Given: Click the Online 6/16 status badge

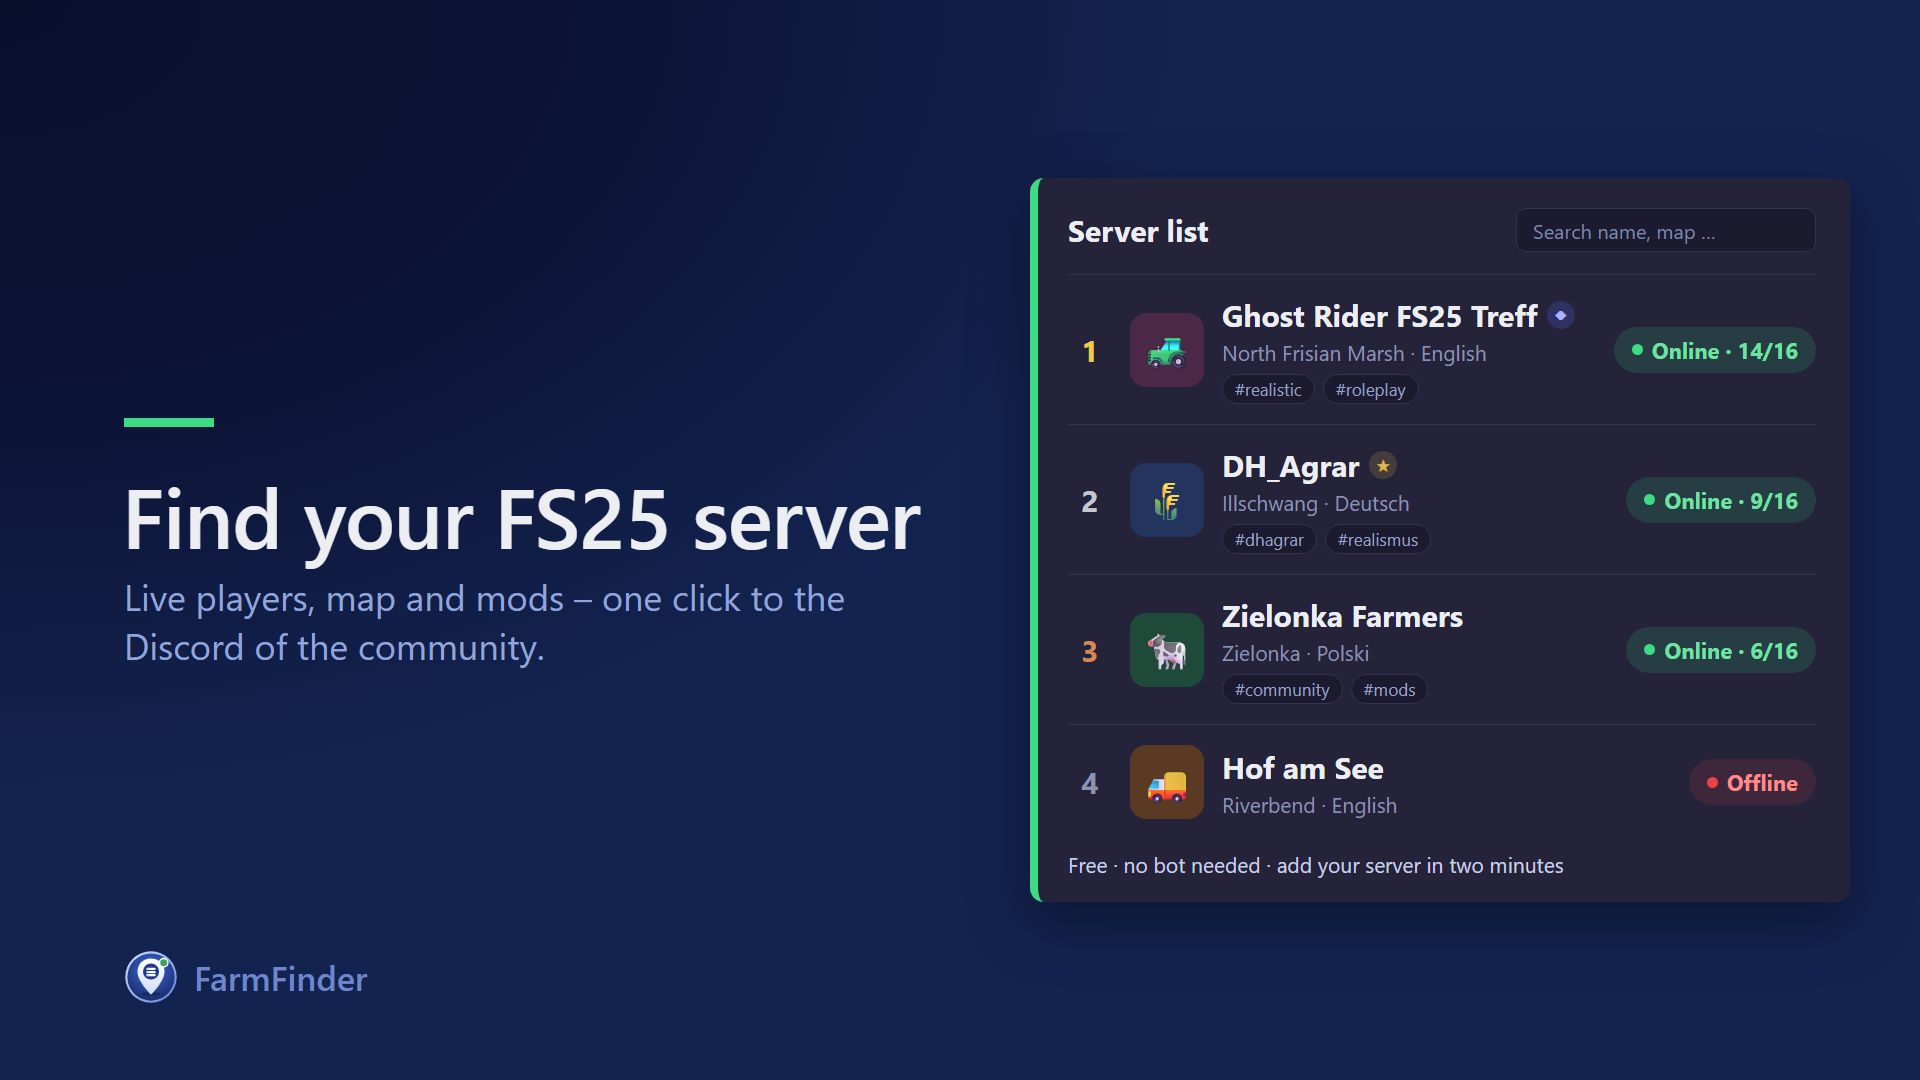Looking at the screenshot, I should [1720, 651].
